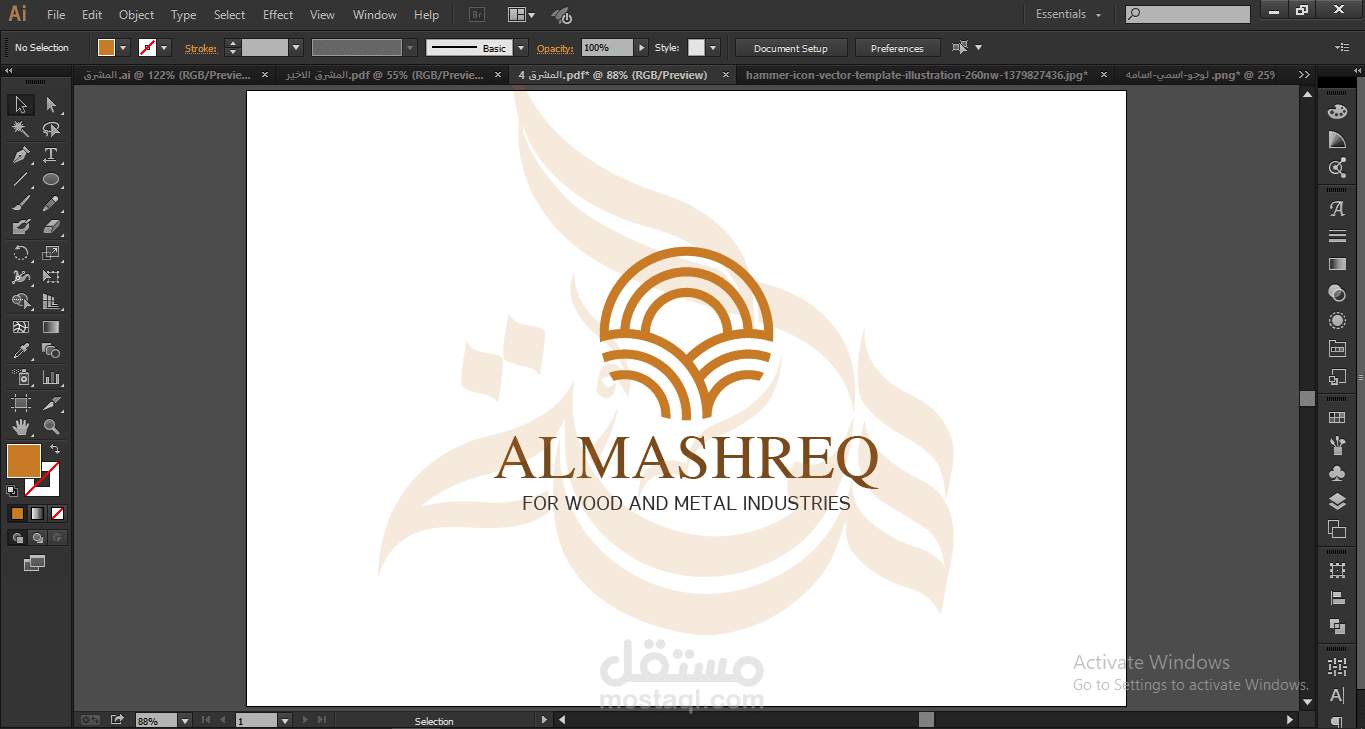
Task: Open the Color panel icon in dock
Action: pos(1337,112)
